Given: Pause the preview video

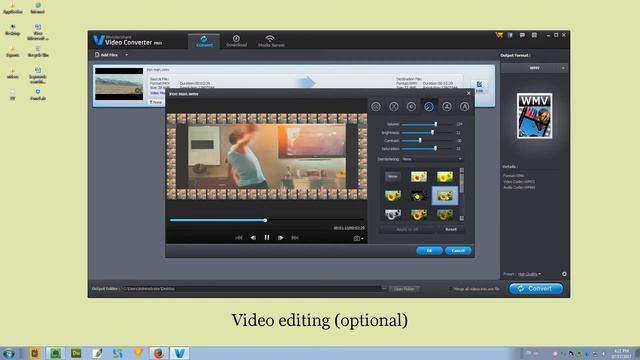Looking at the screenshot, I should (267, 238).
